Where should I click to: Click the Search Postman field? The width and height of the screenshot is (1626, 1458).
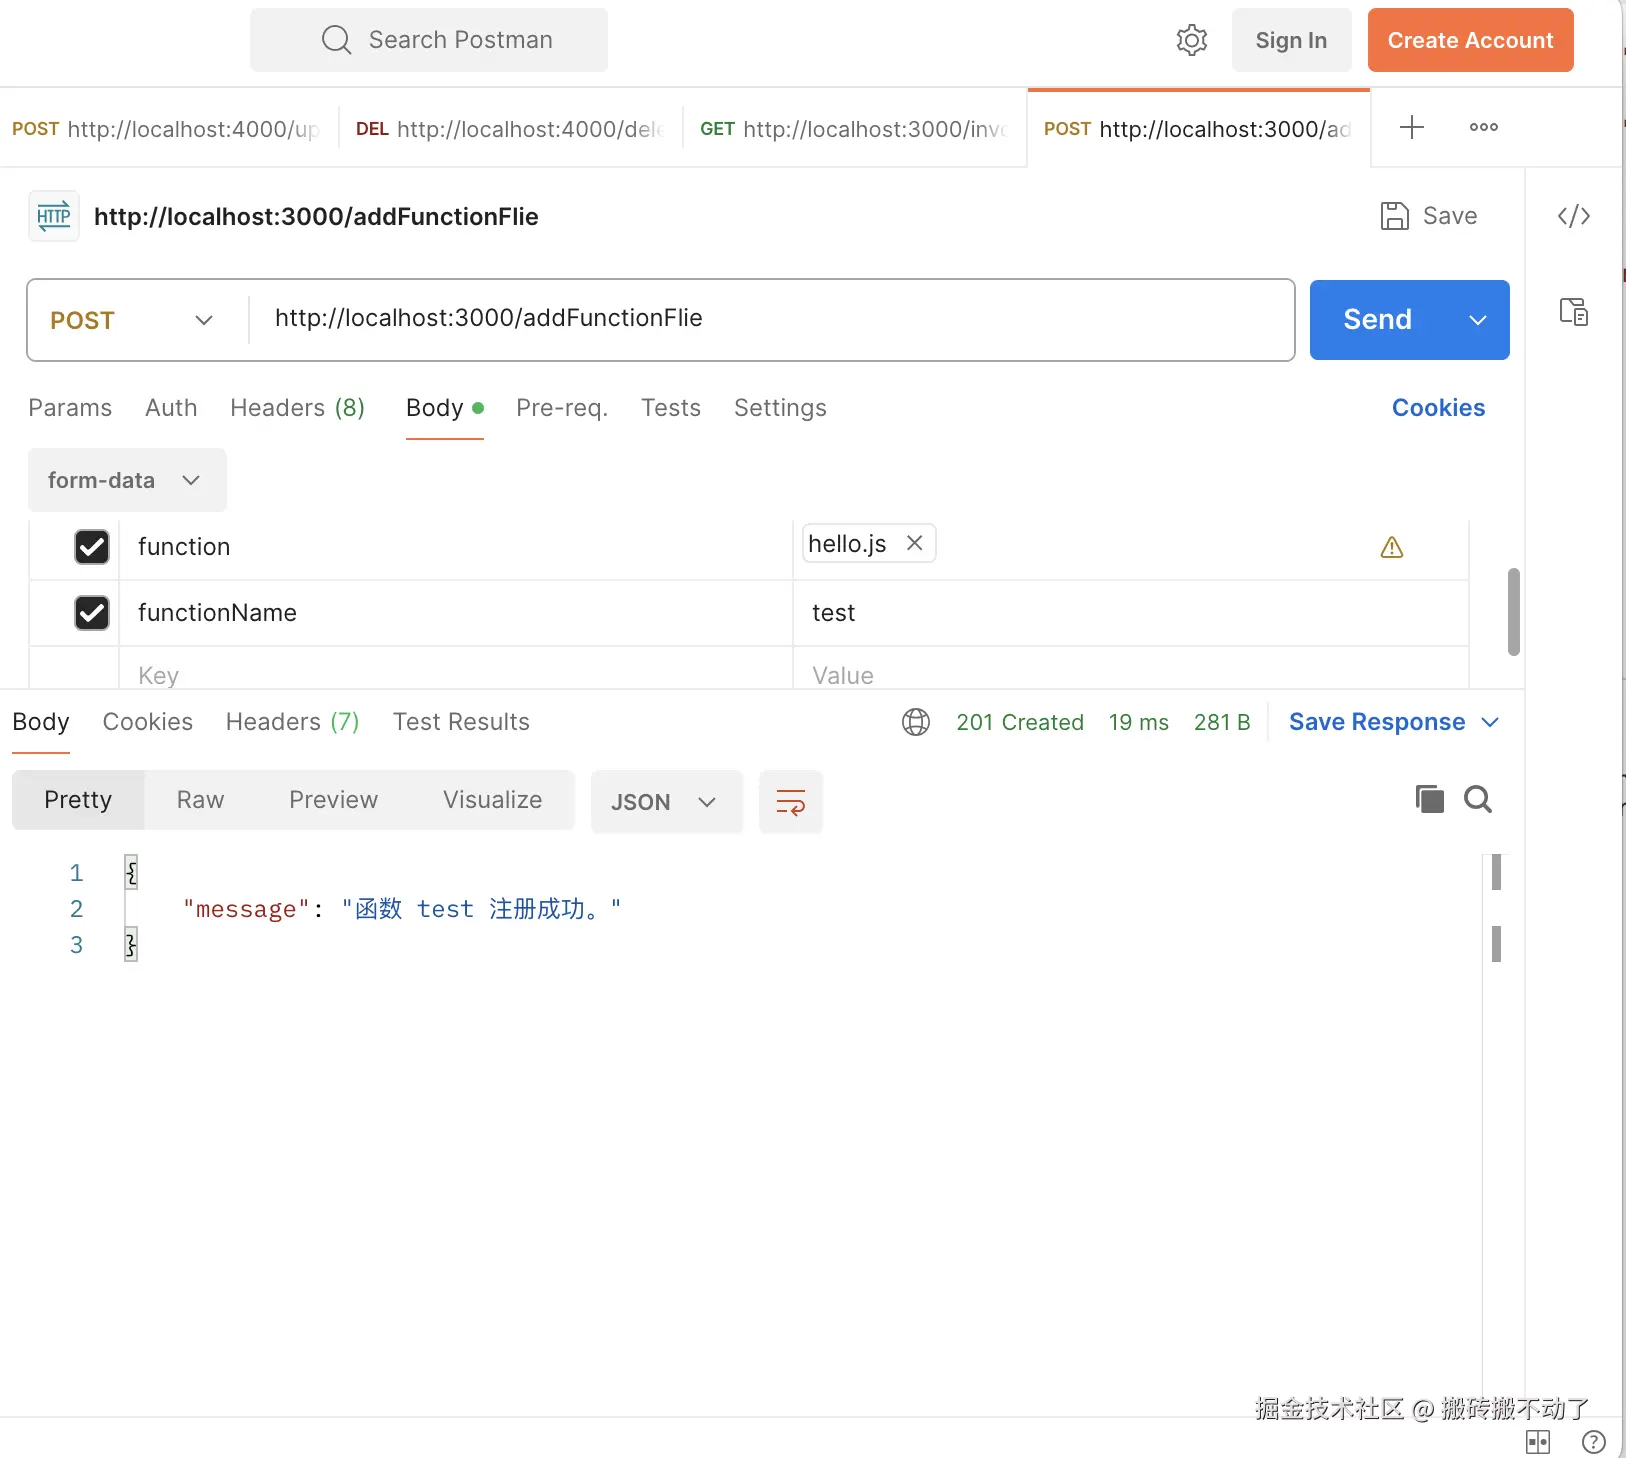[x=429, y=40]
